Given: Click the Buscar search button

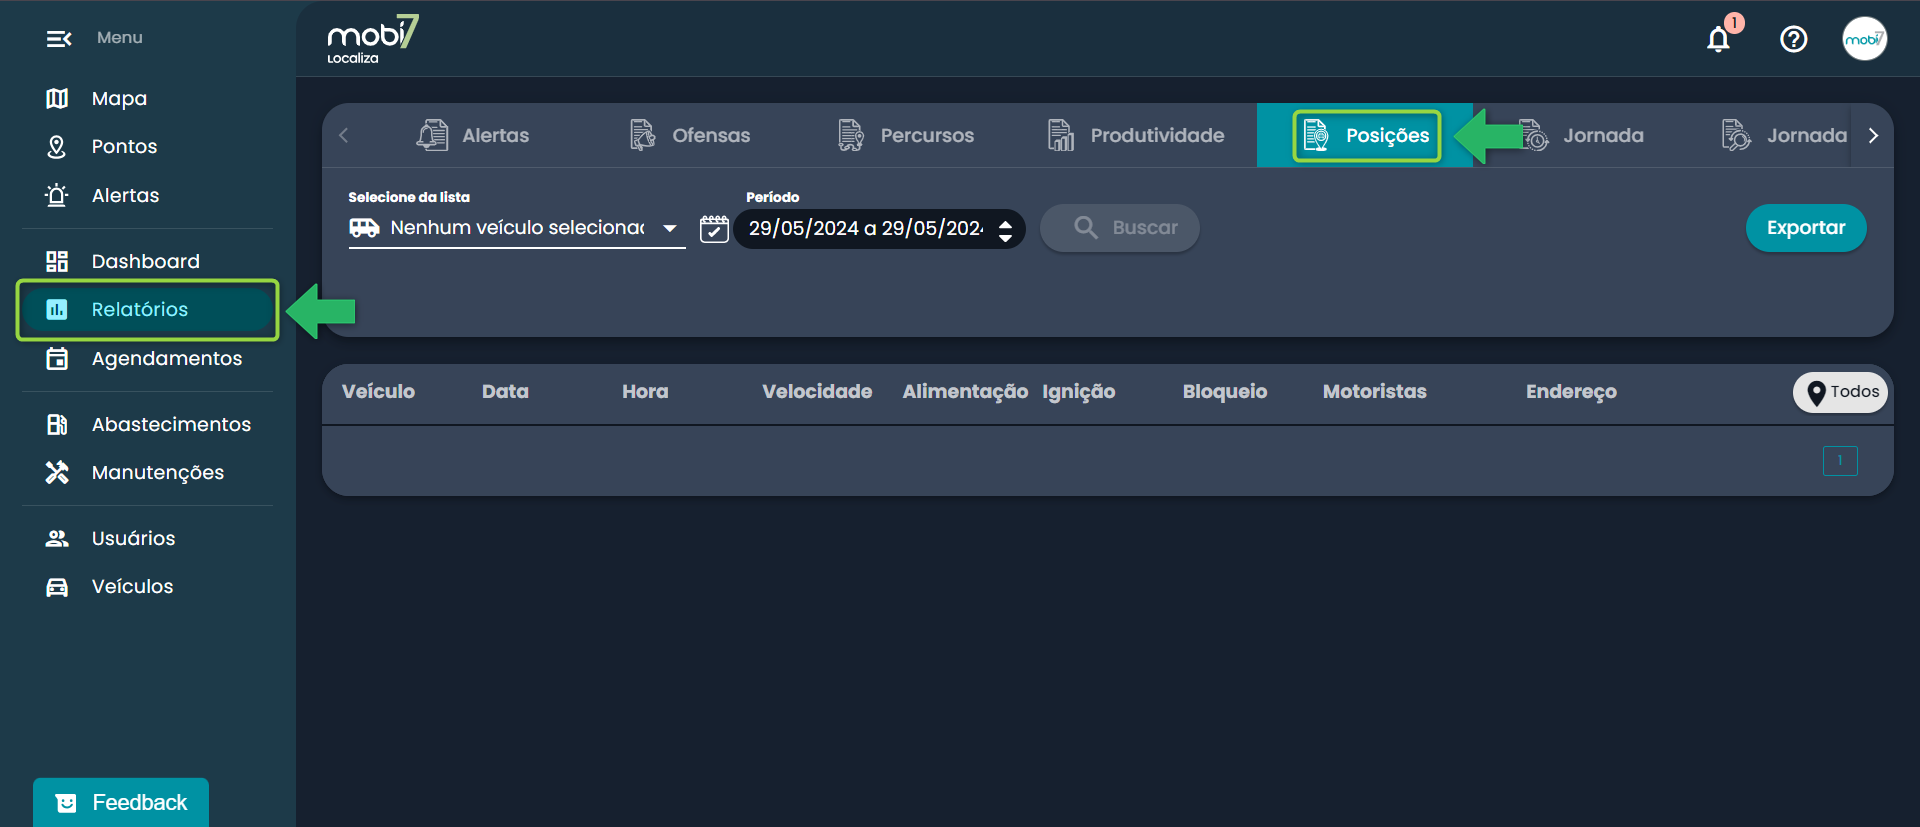Looking at the screenshot, I should coord(1120,228).
